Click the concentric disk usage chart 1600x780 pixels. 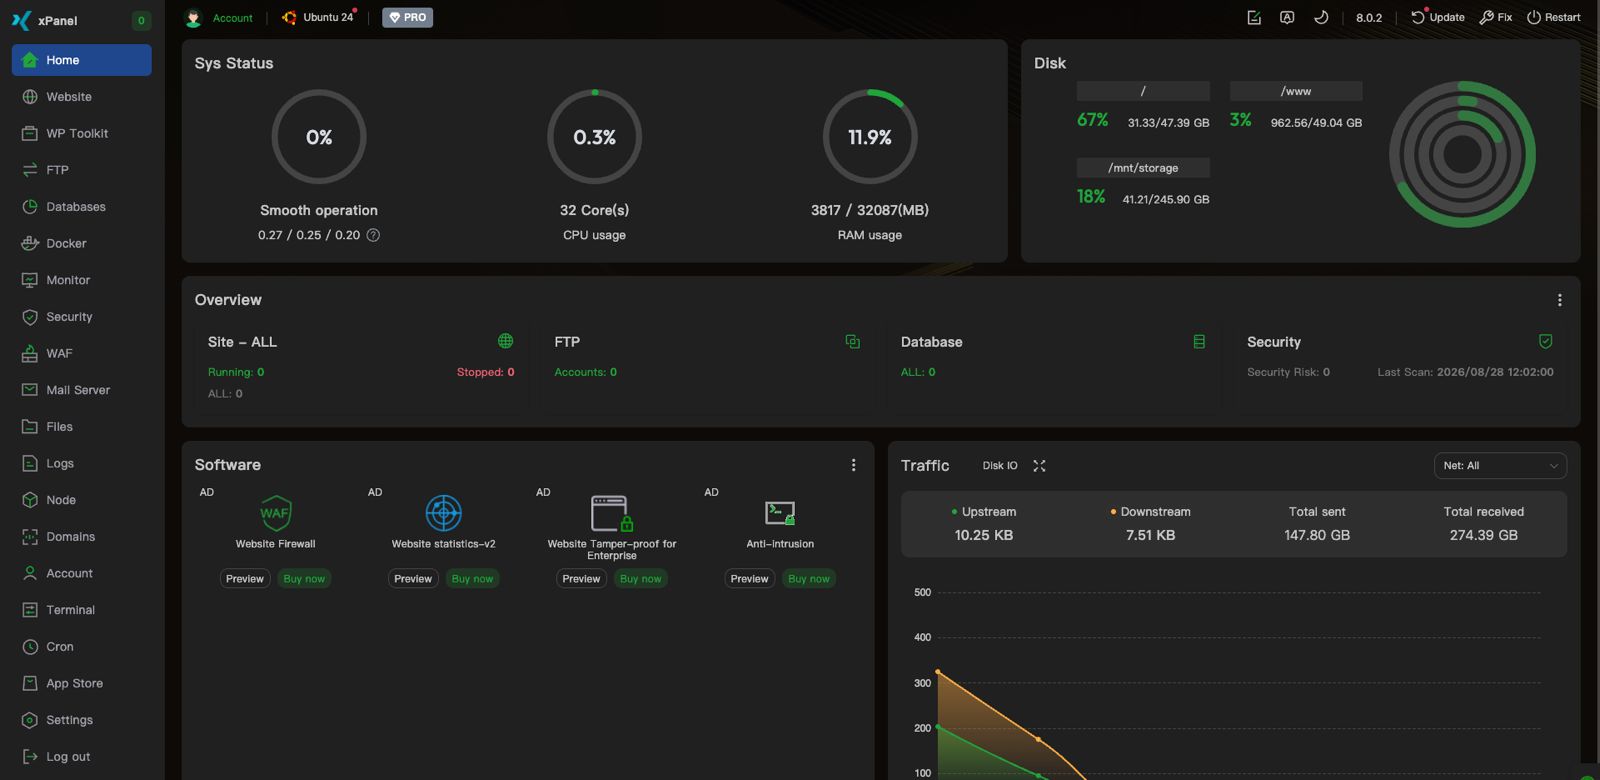pyautogui.click(x=1462, y=155)
